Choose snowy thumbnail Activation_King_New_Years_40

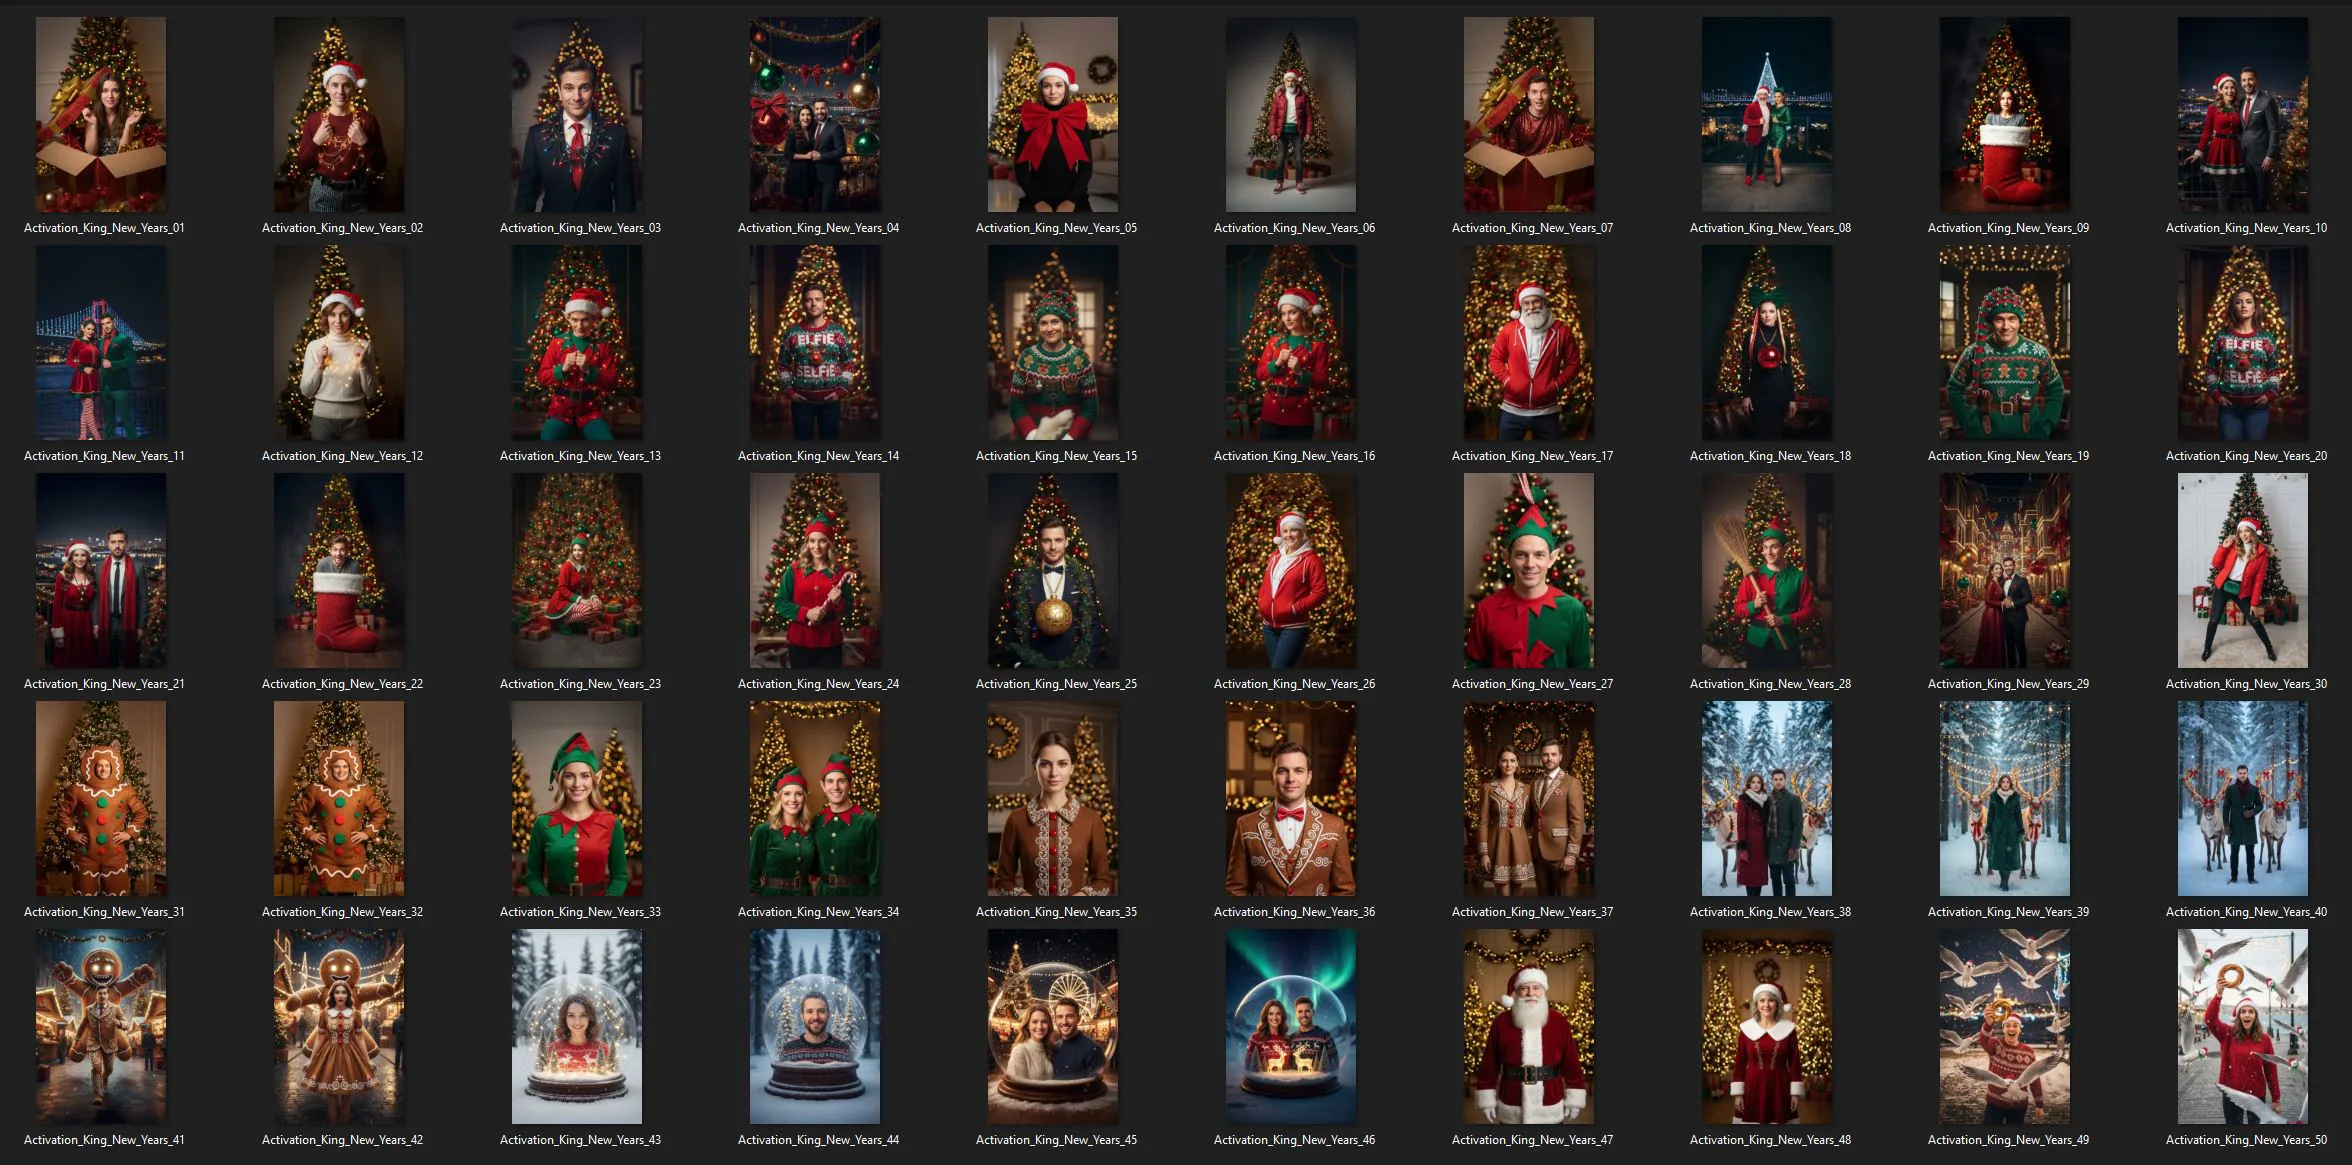[x=2243, y=798]
